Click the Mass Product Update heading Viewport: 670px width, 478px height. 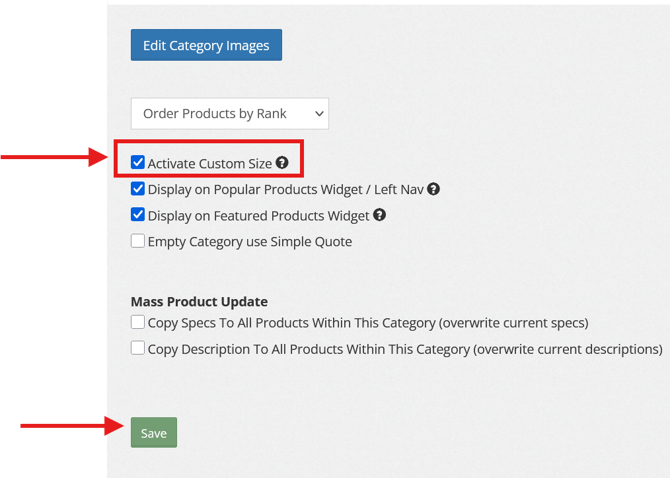tap(199, 301)
